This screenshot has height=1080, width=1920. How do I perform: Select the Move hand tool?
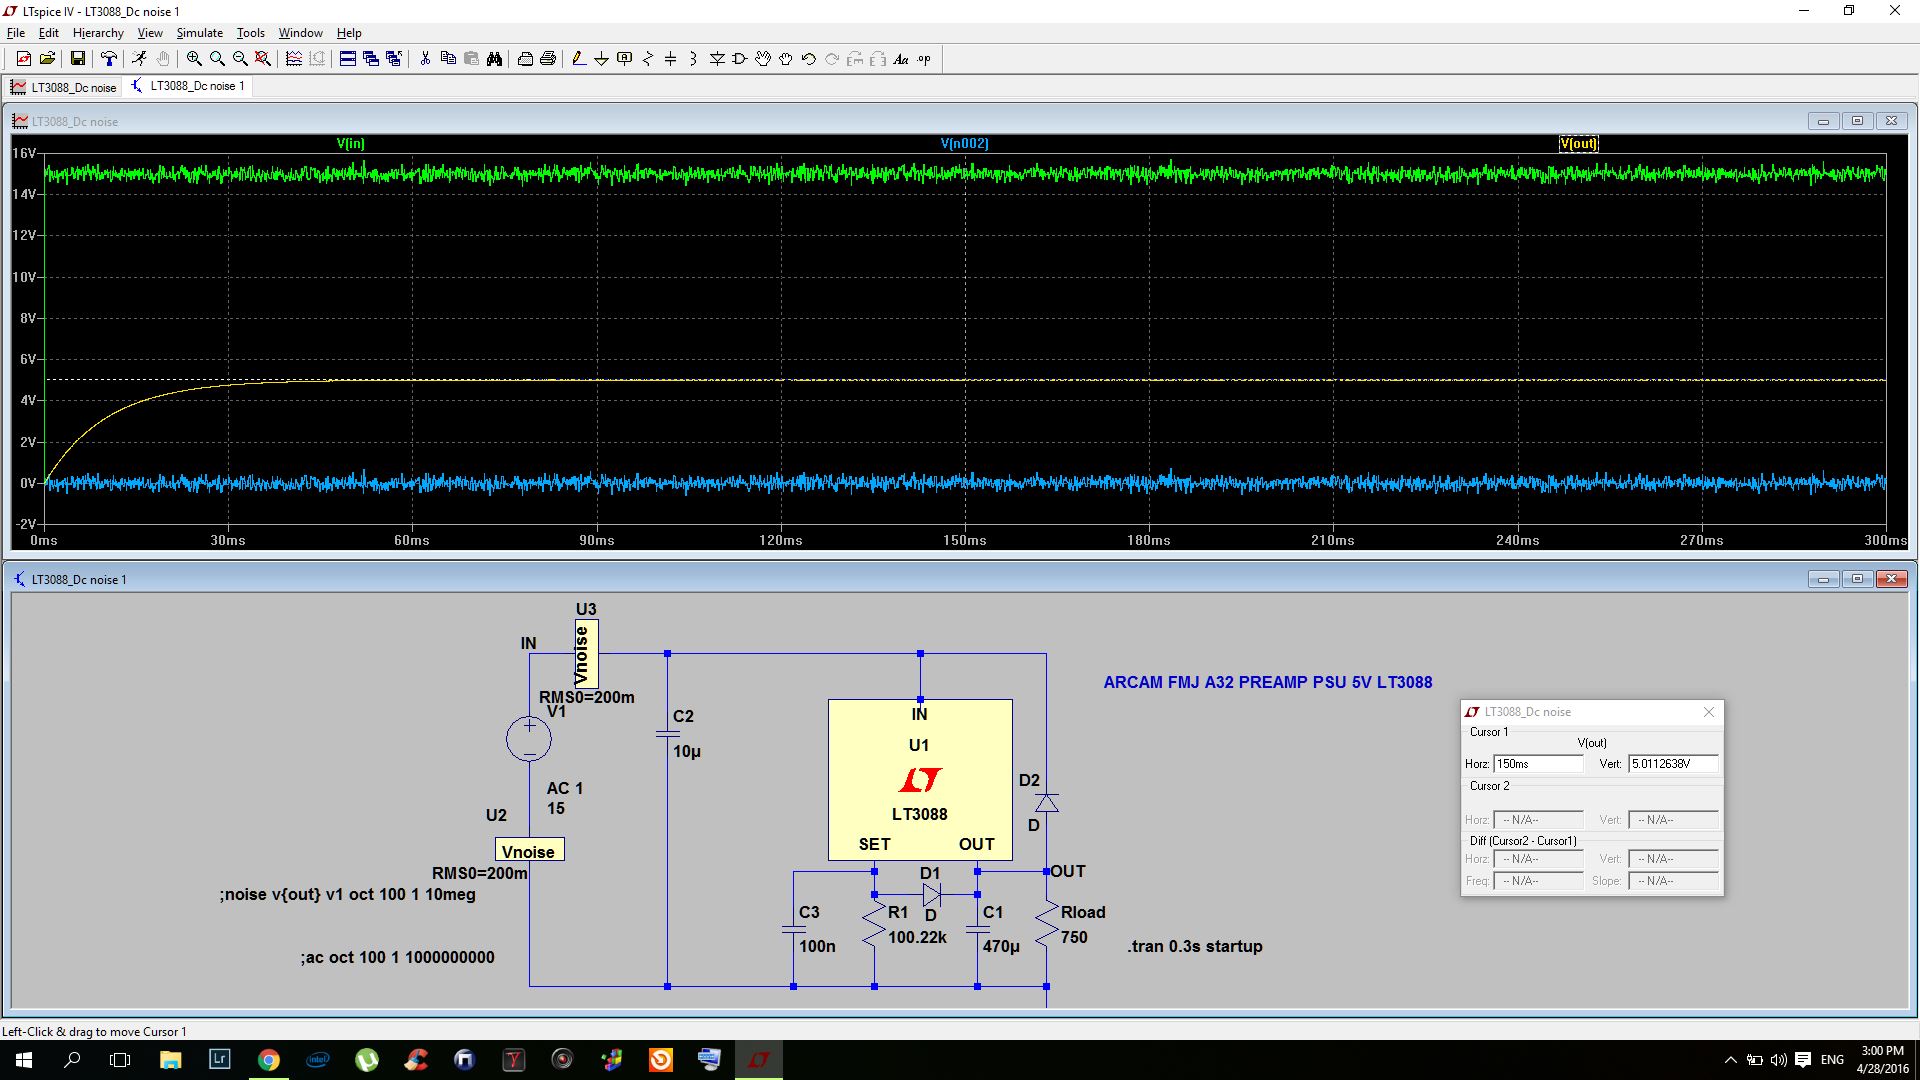point(763,59)
